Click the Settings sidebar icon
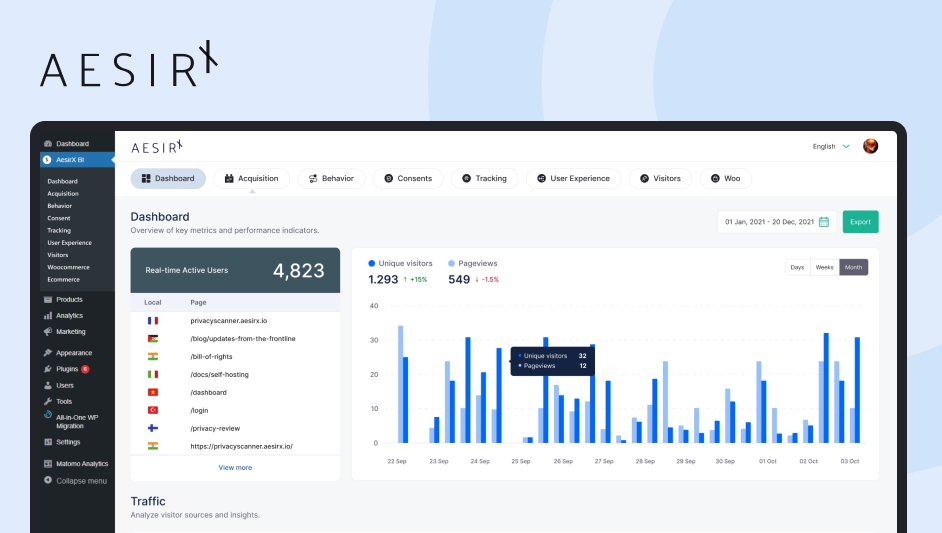942x533 pixels. click(x=47, y=442)
